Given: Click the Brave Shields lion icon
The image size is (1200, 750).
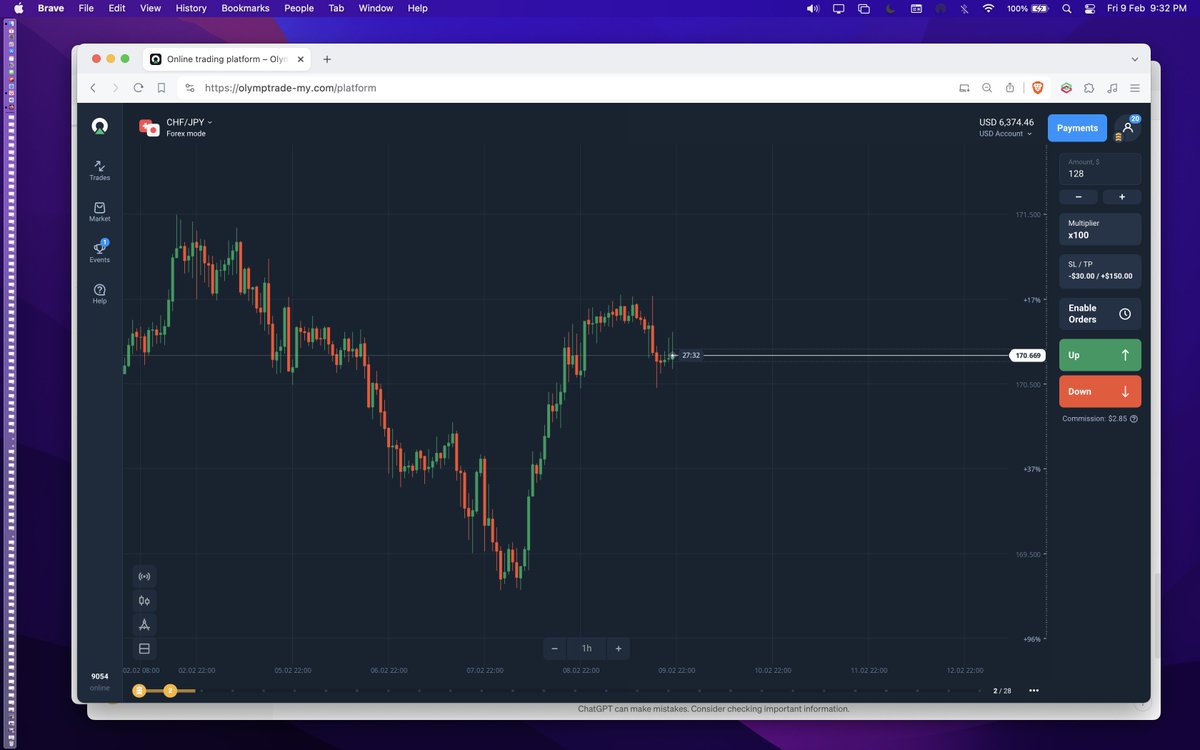Looking at the screenshot, I should (x=1037, y=88).
